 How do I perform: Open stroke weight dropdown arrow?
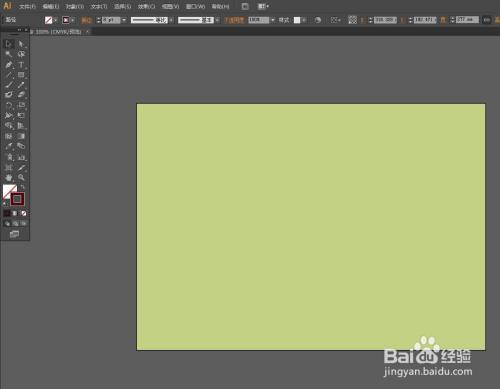click(x=124, y=20)
